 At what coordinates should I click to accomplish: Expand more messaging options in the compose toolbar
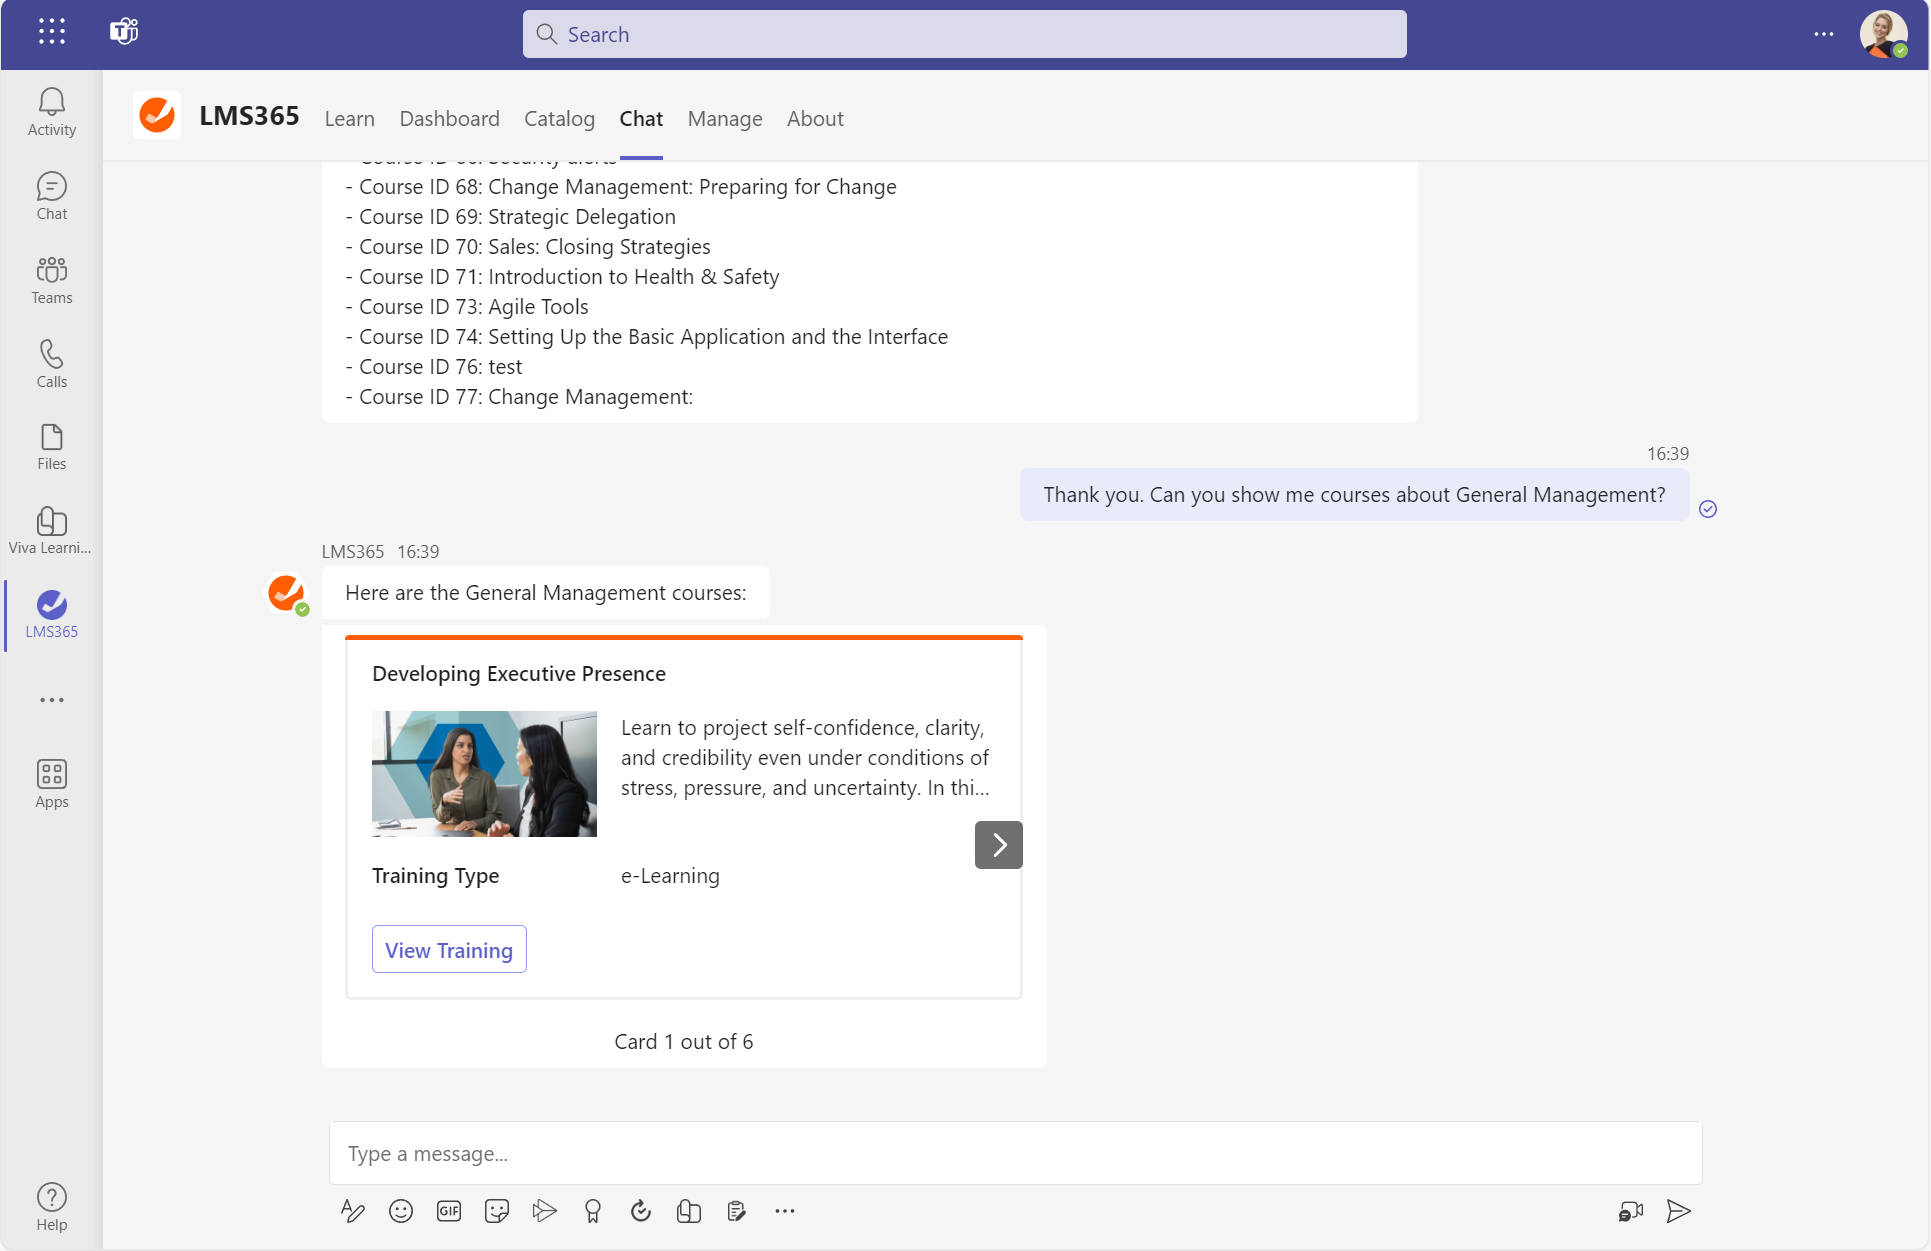(x=785, y=1211)
